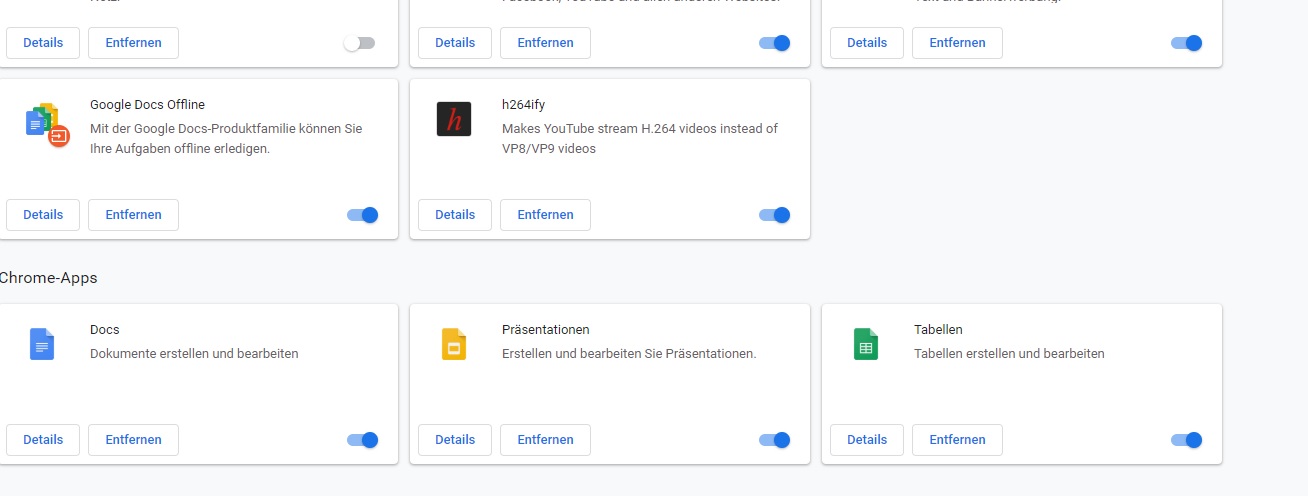Open Details for the Präsentationen app

click(455, 440)
